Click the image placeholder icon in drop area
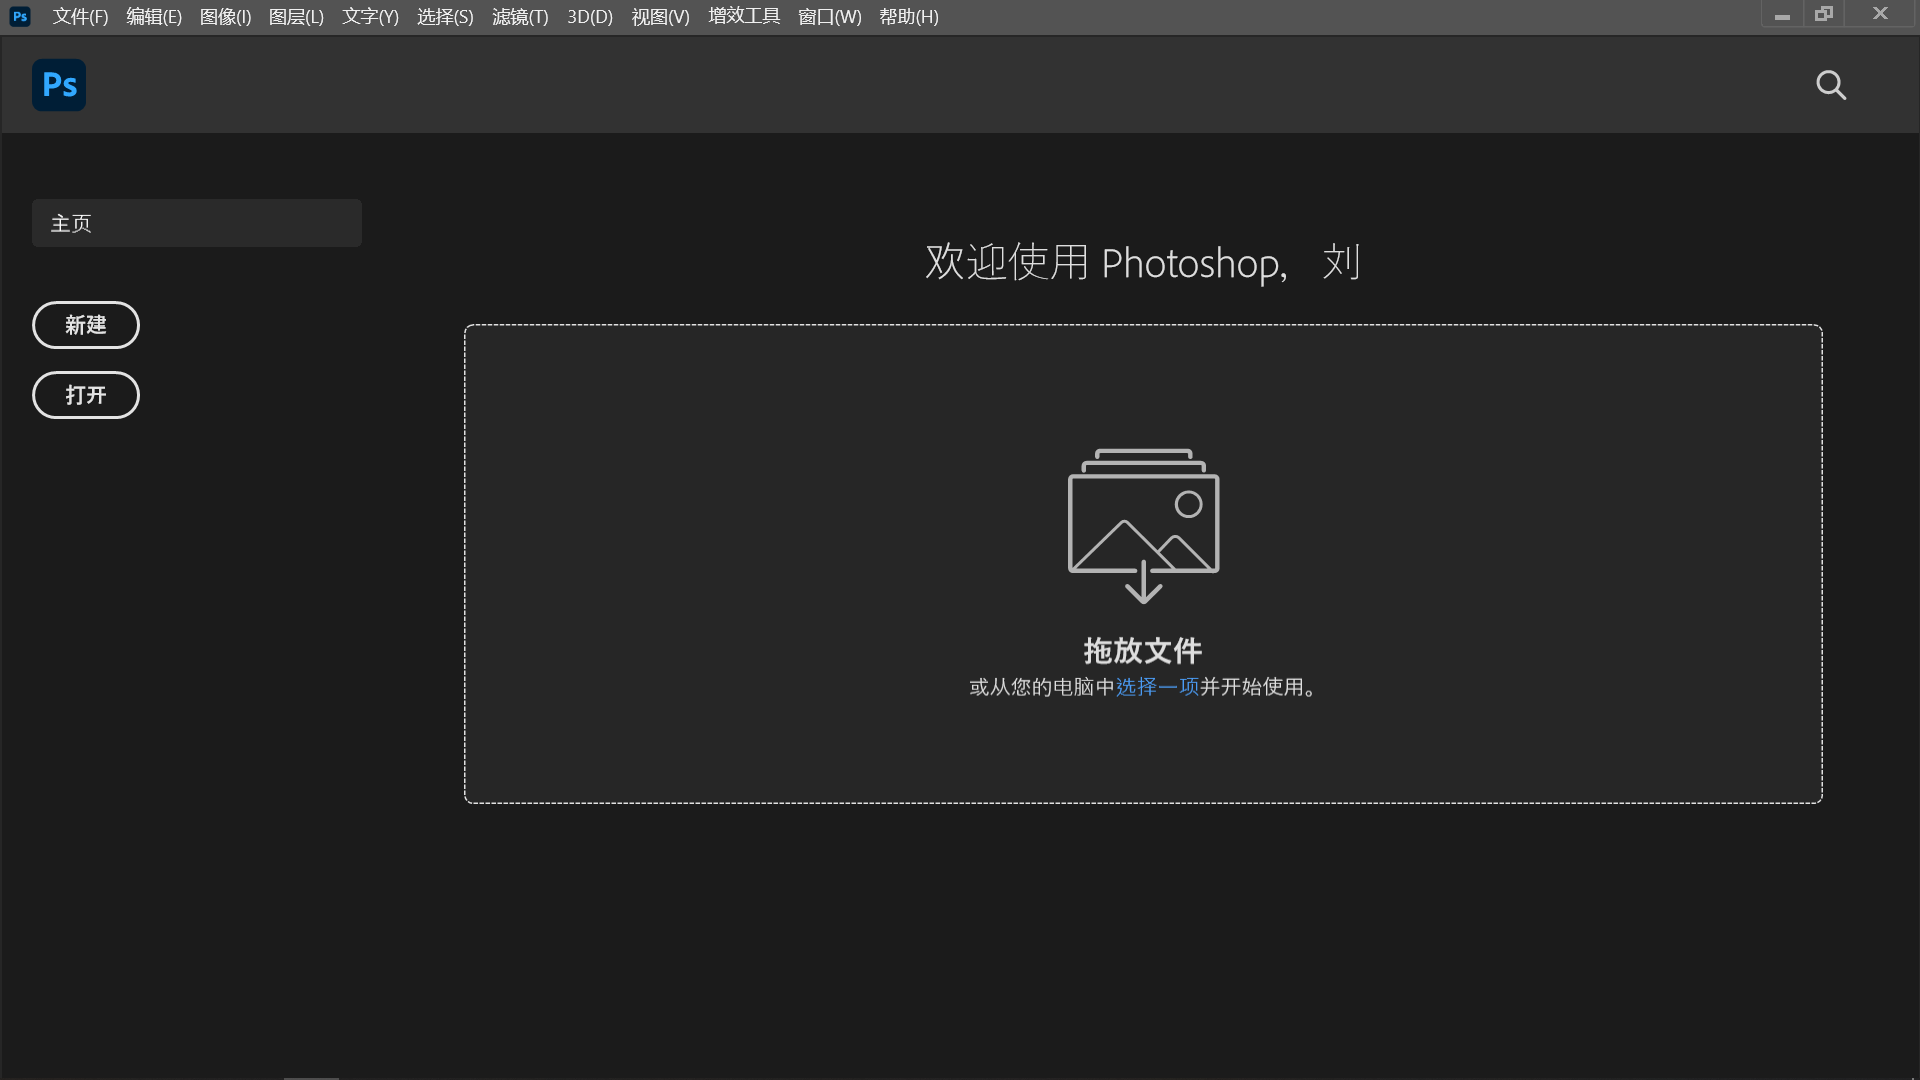The height and width of the screenshot is (1080, 1920). 1143,525
